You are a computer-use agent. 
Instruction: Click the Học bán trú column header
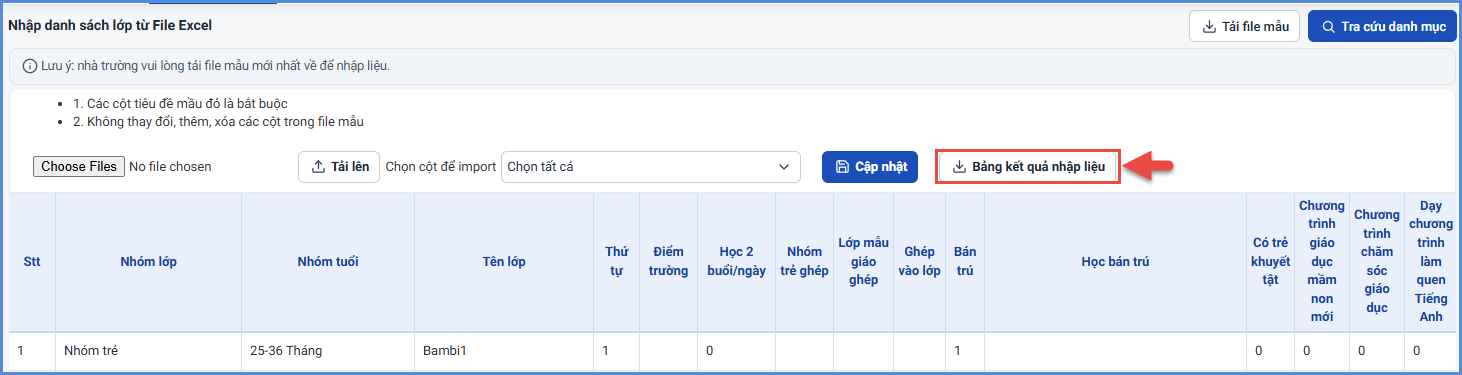pos(1115,262)
